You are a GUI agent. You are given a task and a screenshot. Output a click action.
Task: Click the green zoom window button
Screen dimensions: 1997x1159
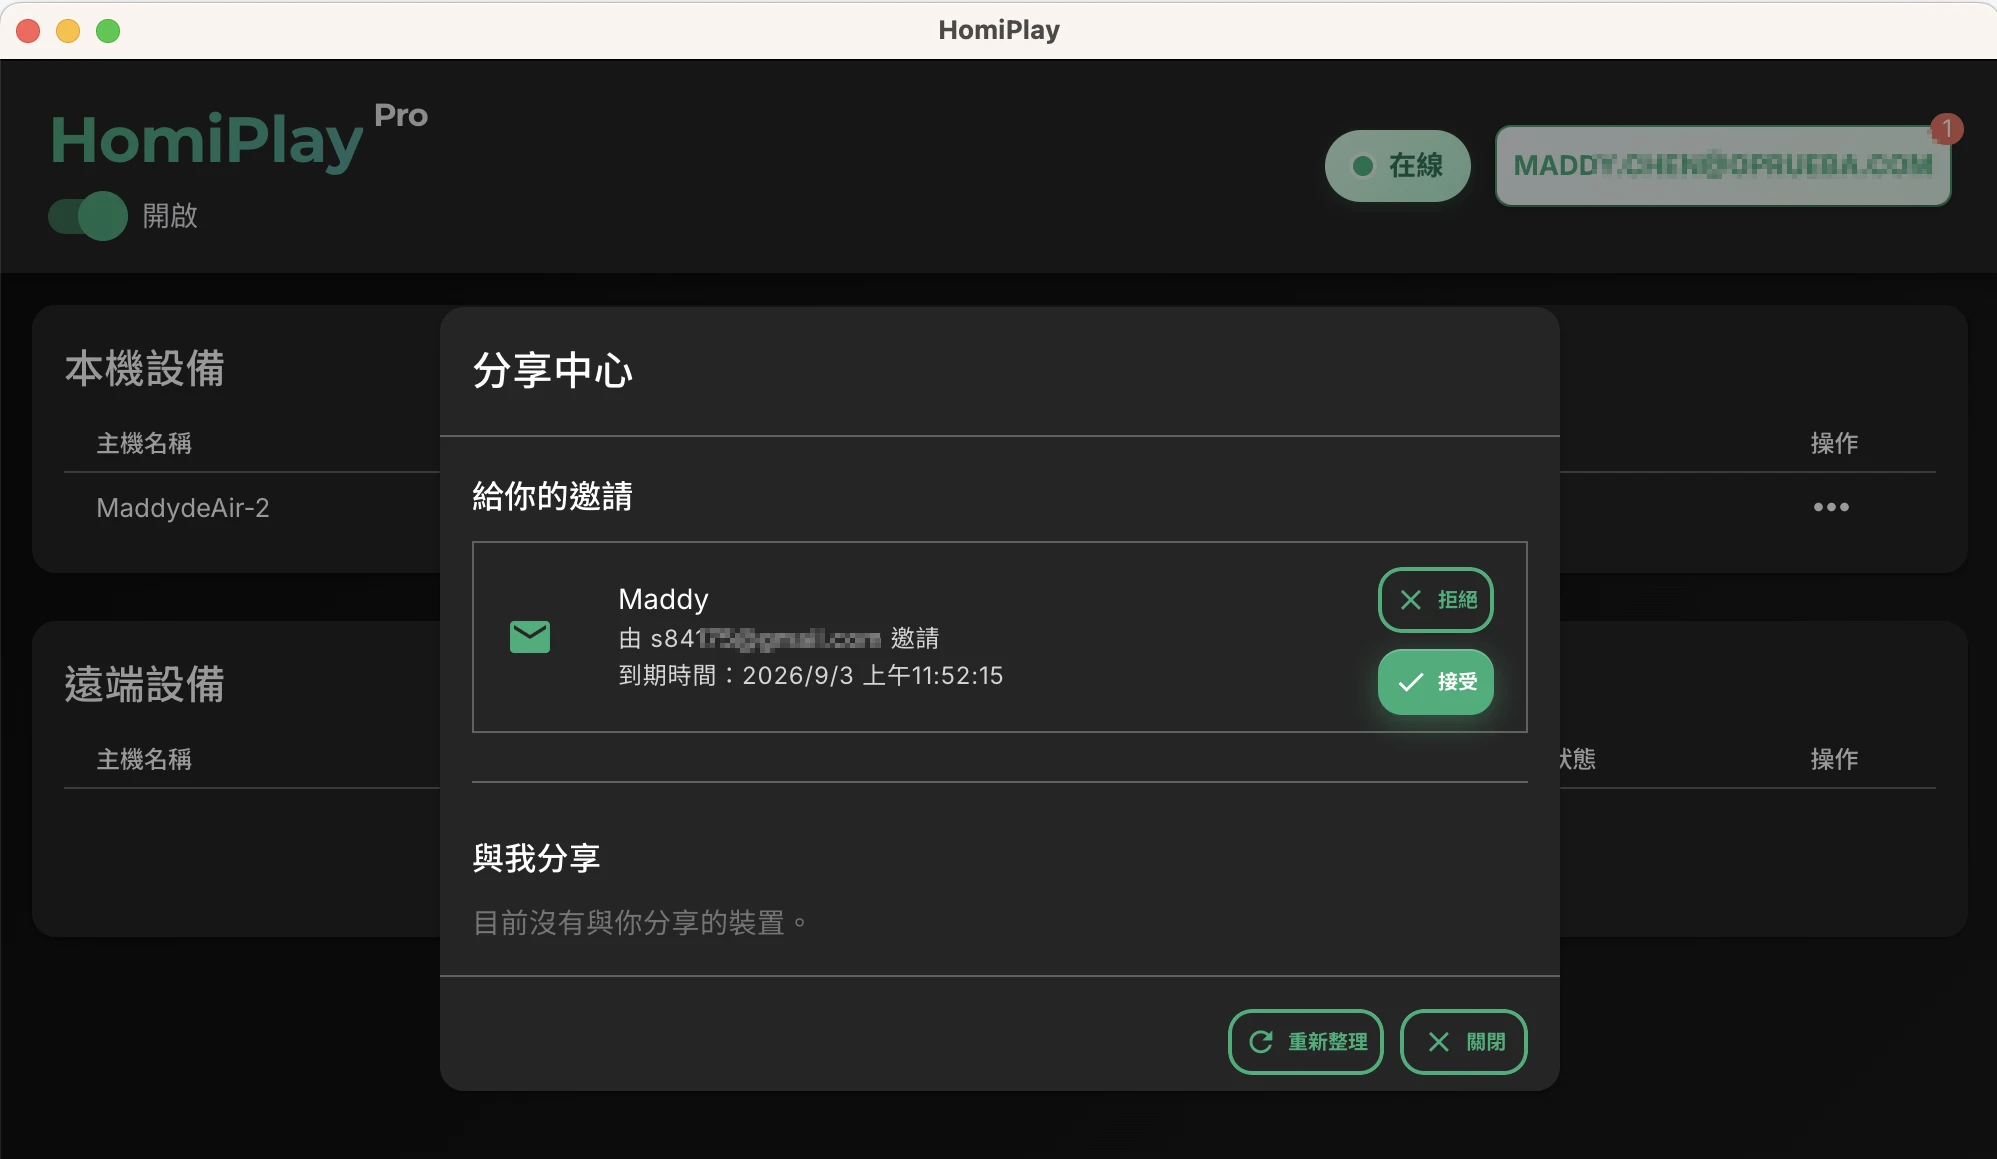point(108,31)
